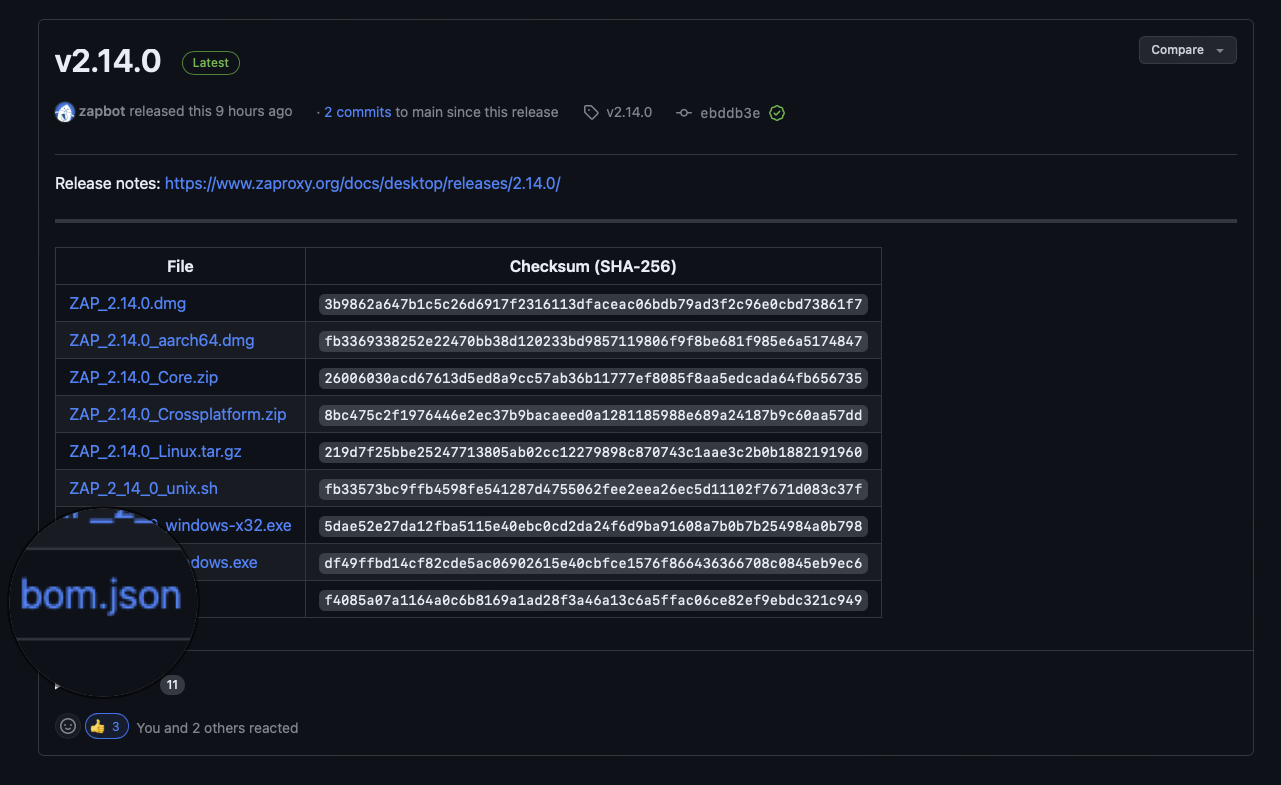Download ZAP_2.14.0_Core.zip
This screenshot has height=785, width=1281.
tap(144, 378)
